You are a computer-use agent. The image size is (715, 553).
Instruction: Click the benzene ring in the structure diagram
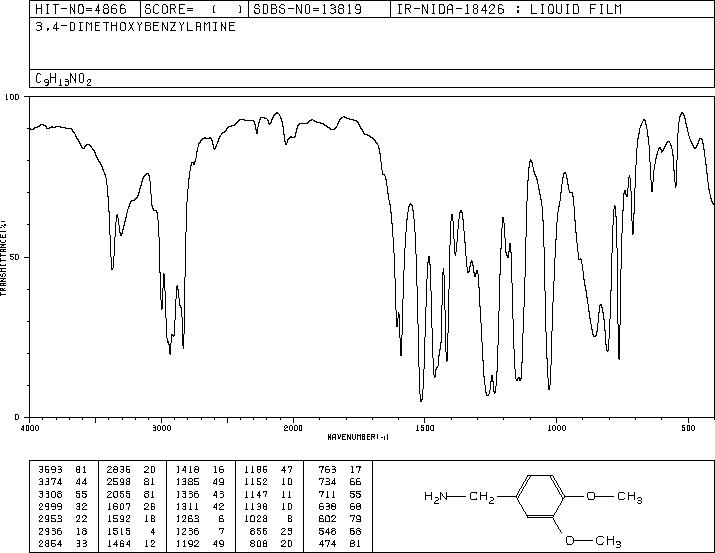click(x=541, y=496)
